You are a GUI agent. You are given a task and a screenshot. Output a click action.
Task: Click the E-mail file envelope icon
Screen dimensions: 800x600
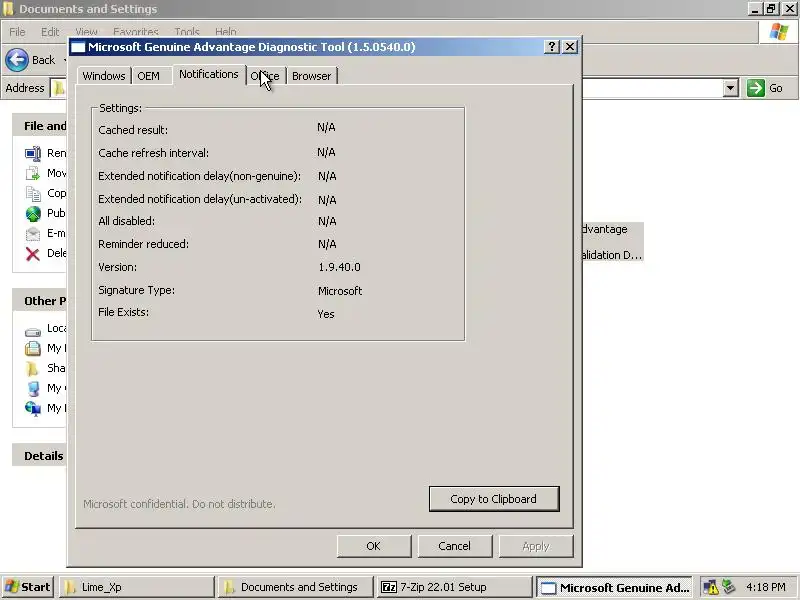pyautogui.click(x=33, y=234)
